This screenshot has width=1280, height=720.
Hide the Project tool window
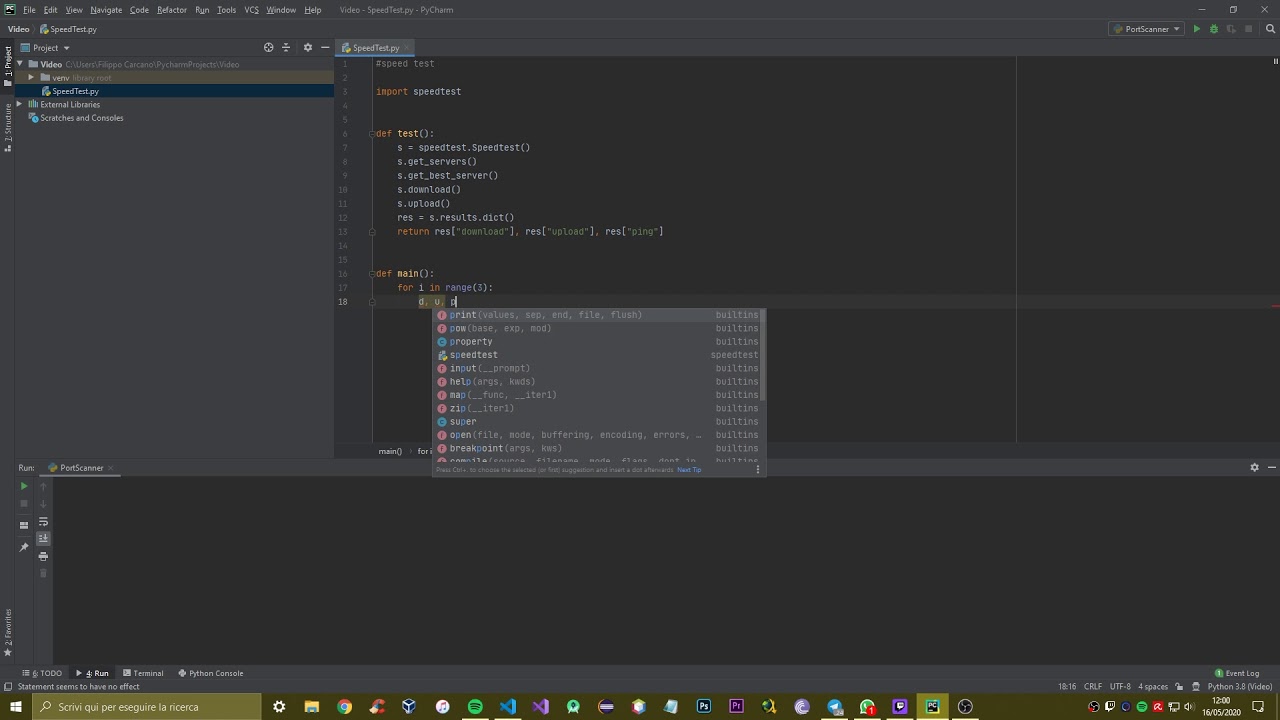click(325, 47)
